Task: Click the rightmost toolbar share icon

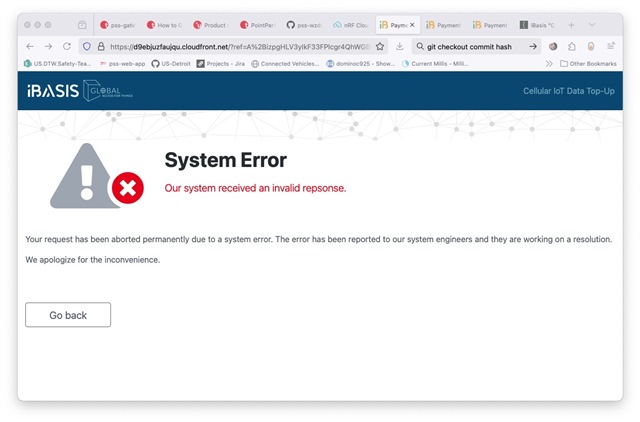Action: [x=611, y=46]
